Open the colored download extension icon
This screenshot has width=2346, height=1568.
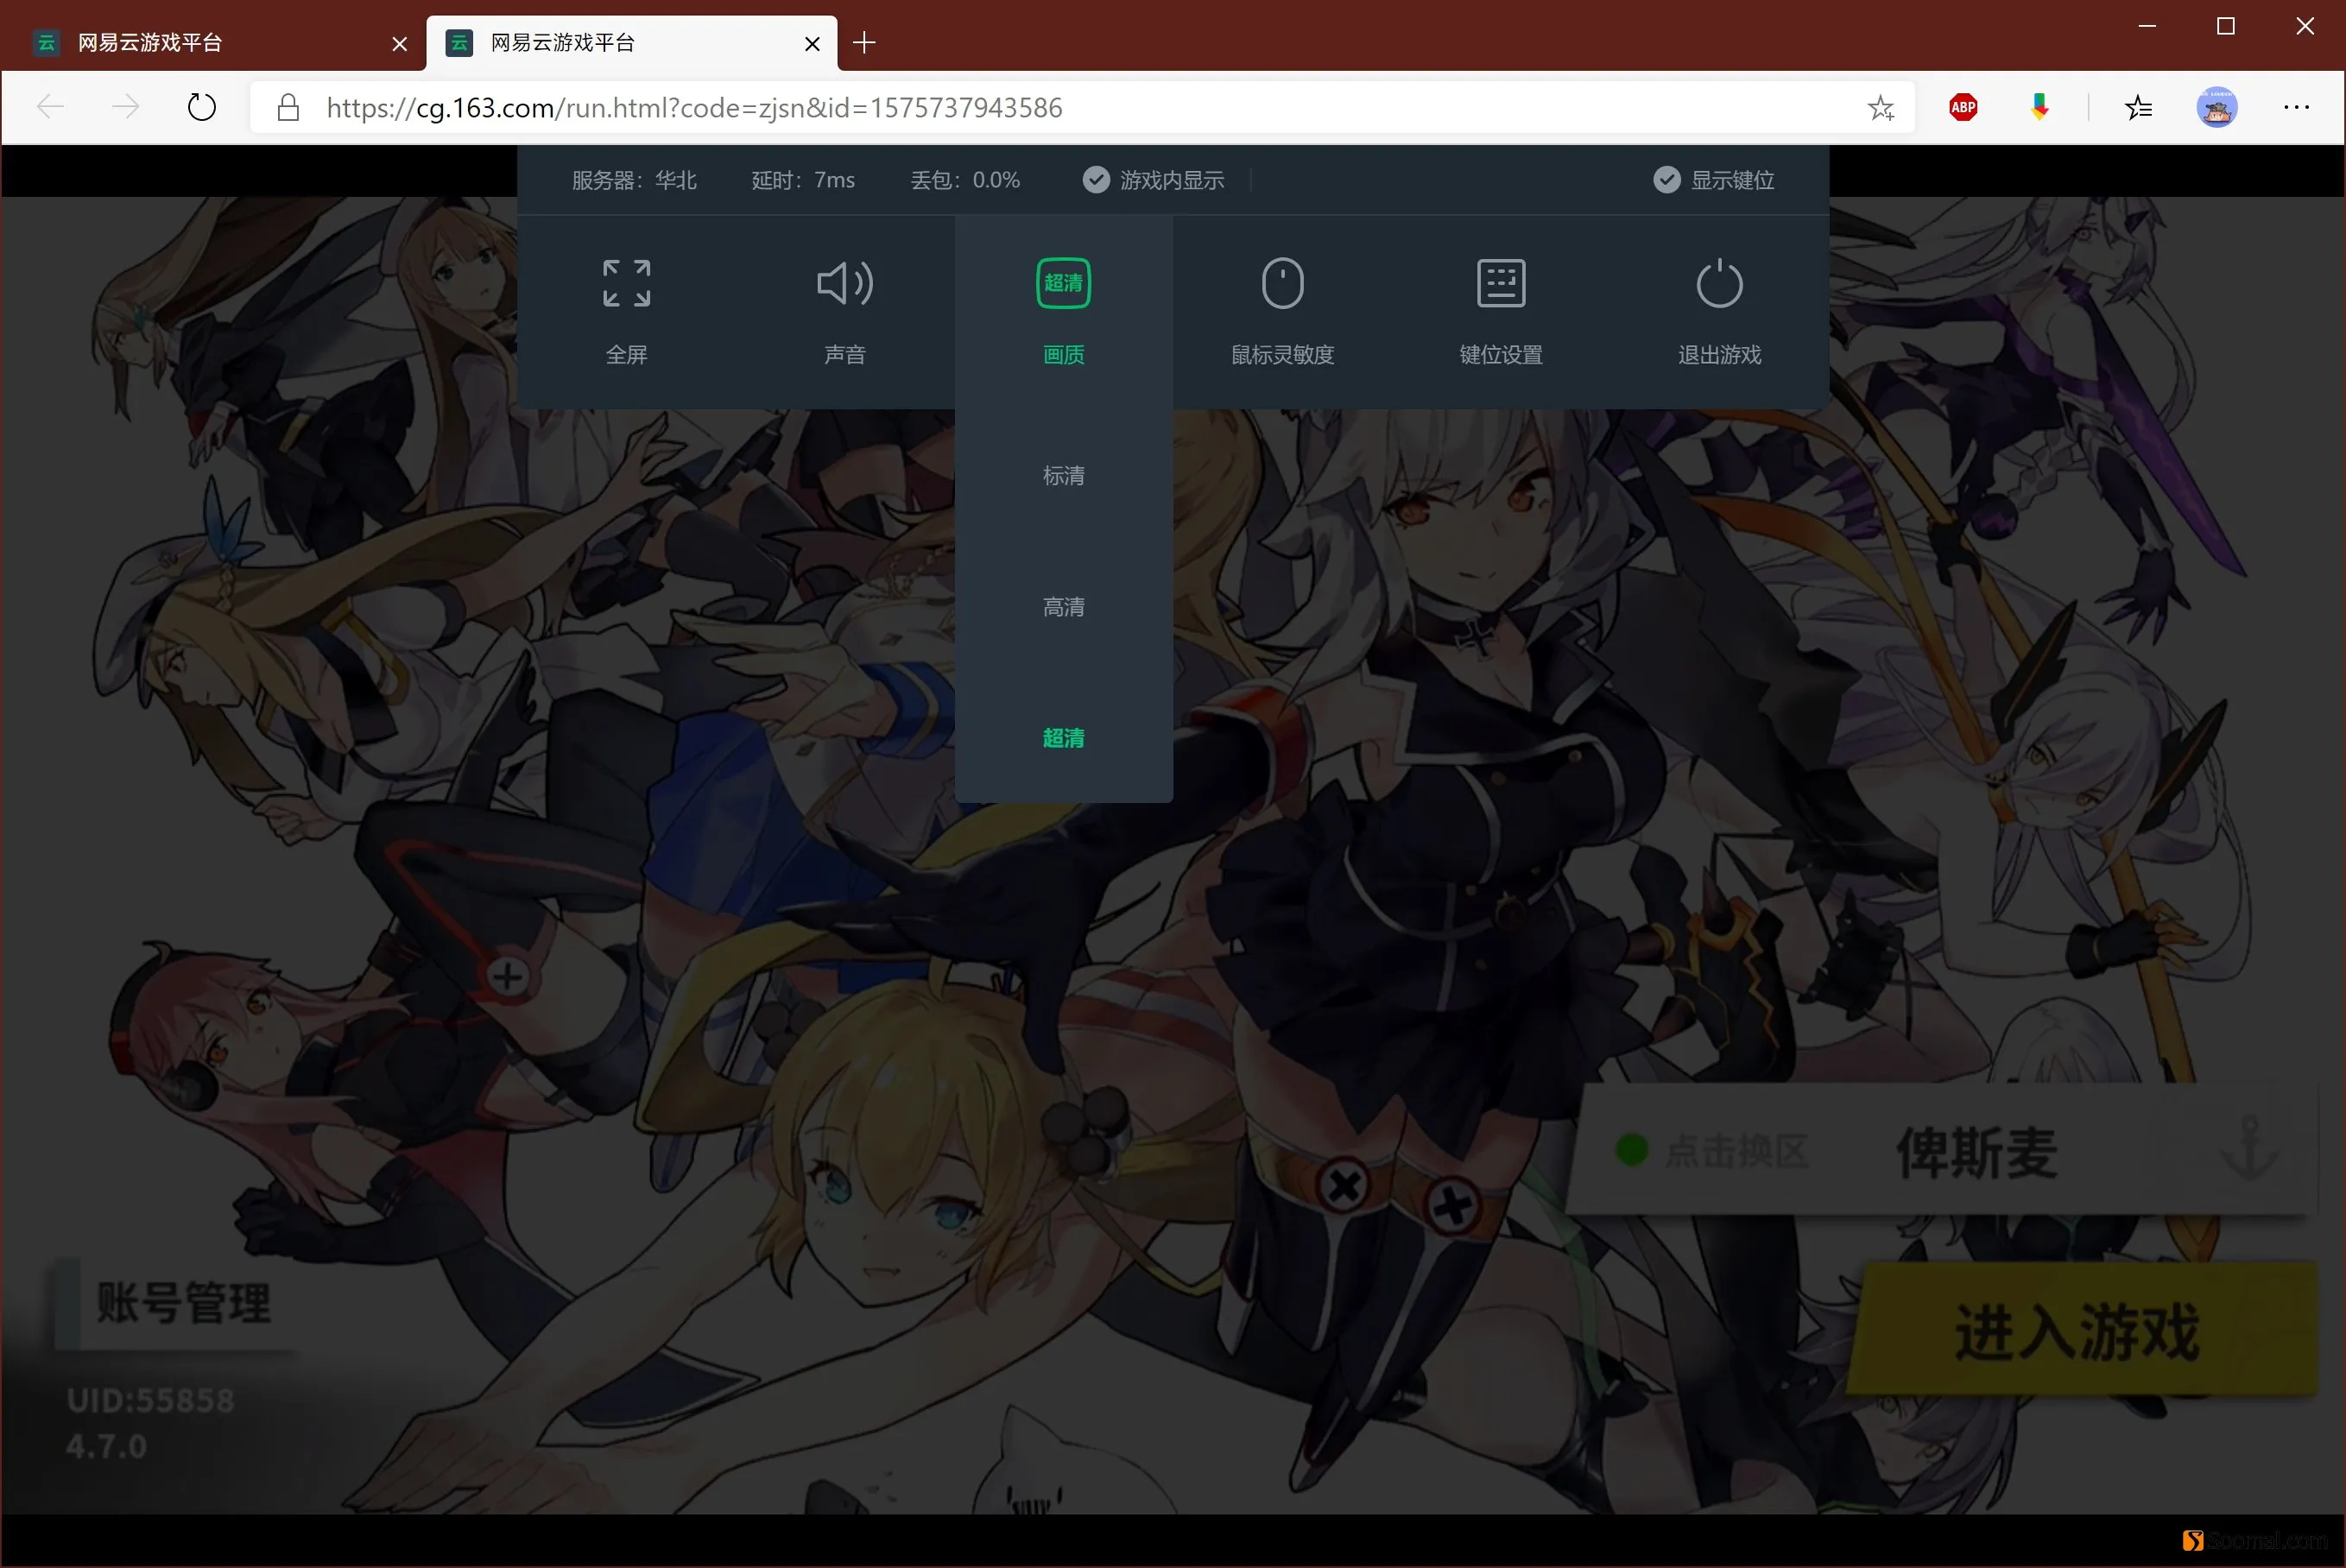point(2039,107)
